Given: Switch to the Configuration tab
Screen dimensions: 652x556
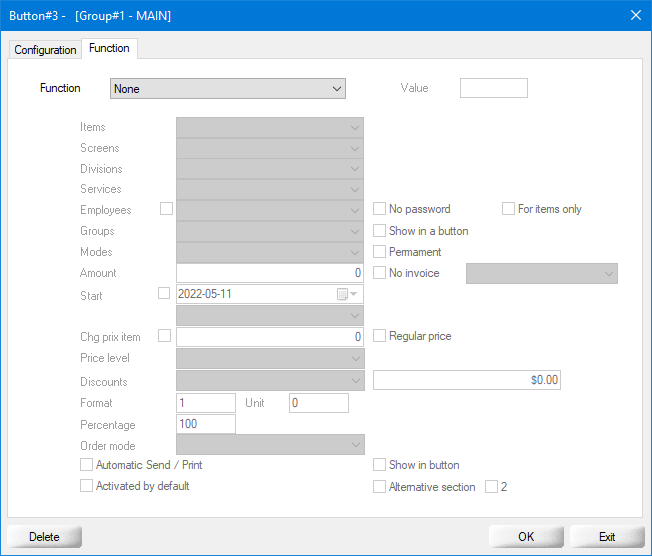Looking at the screenshot, I should coord(45,50).
